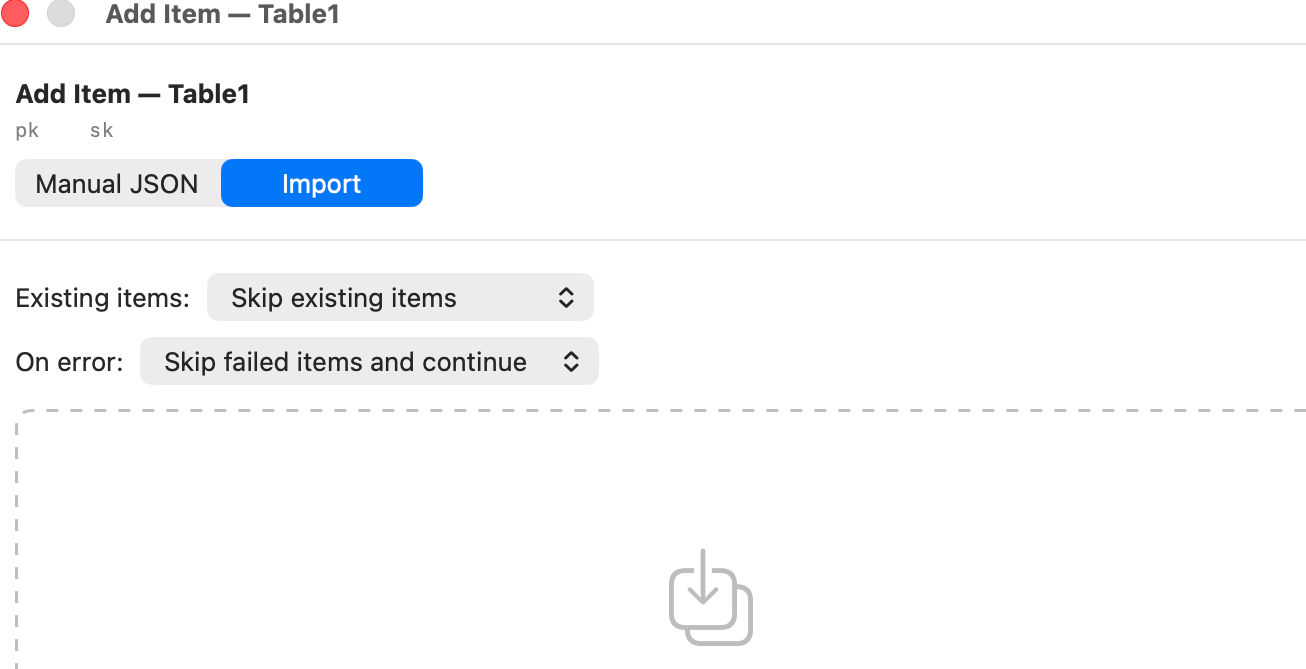
Task: Select "Skip failed items and continue" text
Action: 346,362
